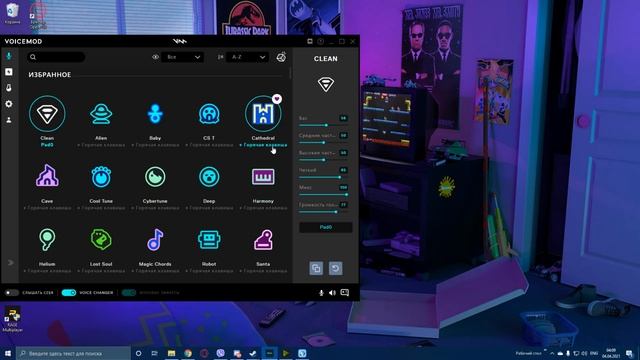Open the help icon in Voicemod title bar
Viewport: 640px width, 360px height.
click(x=321, y=41)
